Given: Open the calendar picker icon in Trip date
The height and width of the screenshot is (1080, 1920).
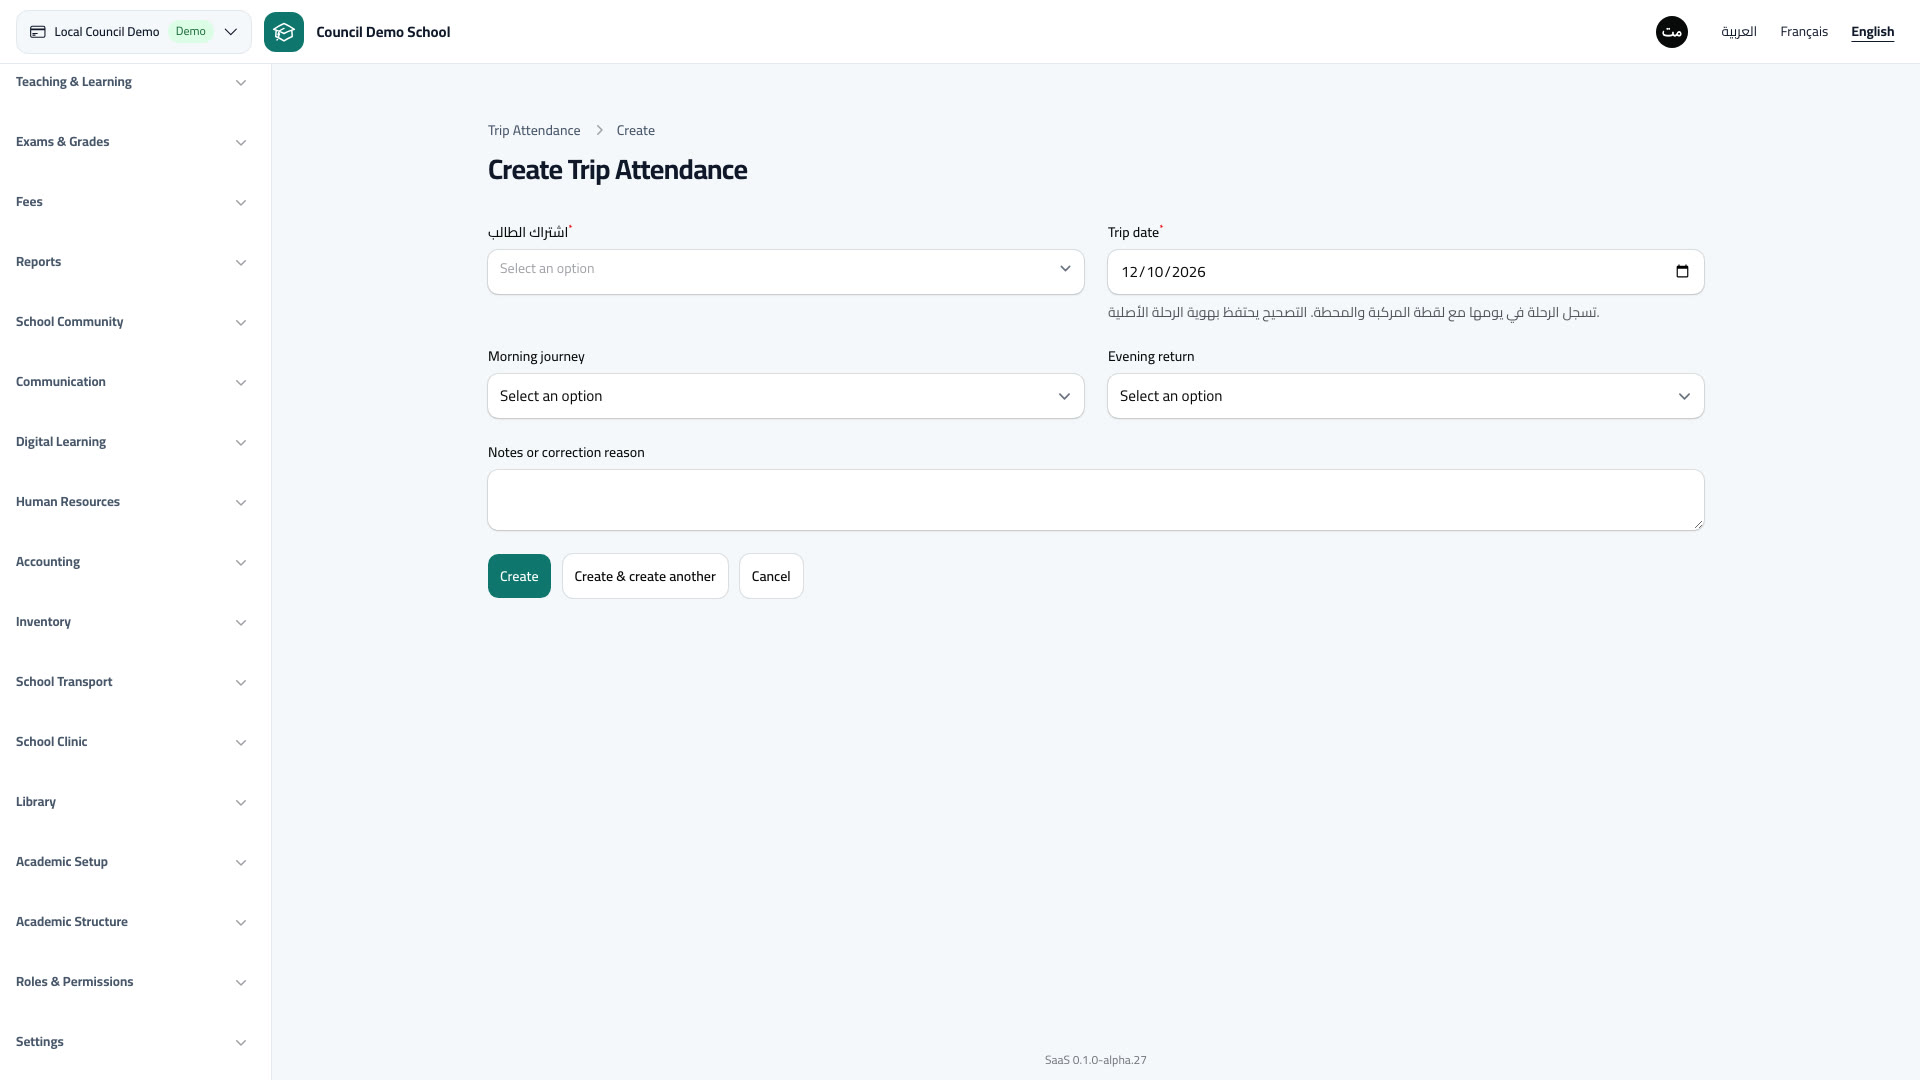Looking at the screenshot, I should (x=1682, y=272).
